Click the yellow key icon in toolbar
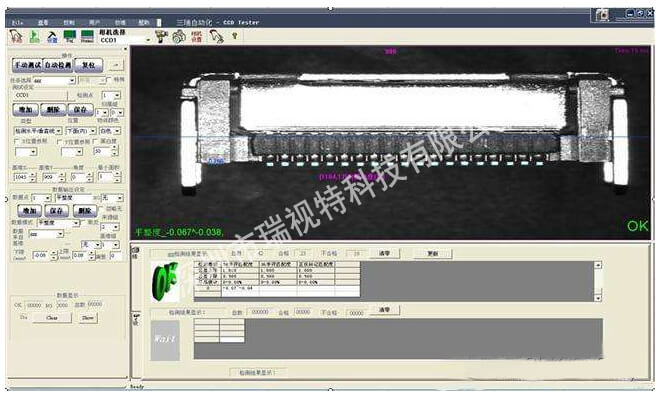The height and width of the screenshot is (397, 659). (x=235, y=36)
